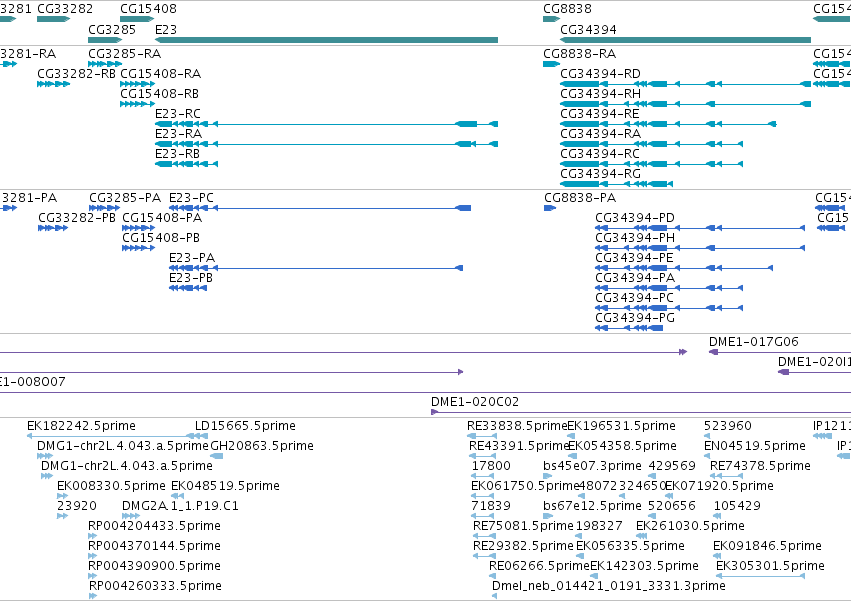851x601 pixels.
Task: Select the CG8838 gene arrow
Action: (551, 19)
